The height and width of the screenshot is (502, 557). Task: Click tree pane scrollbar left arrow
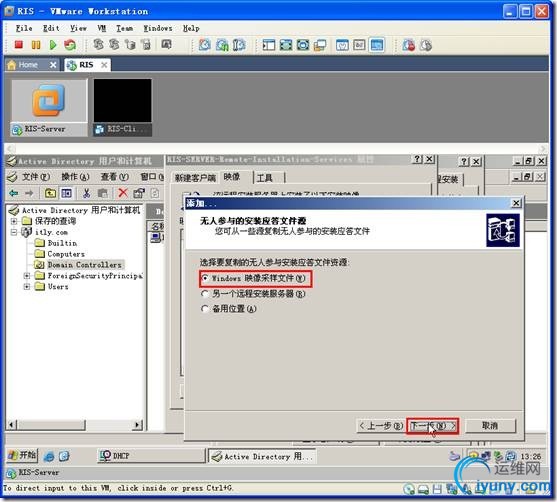coord(12,424)
